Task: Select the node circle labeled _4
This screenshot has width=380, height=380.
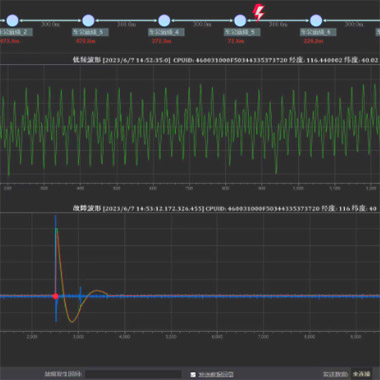Action: (x=164, y=21)
